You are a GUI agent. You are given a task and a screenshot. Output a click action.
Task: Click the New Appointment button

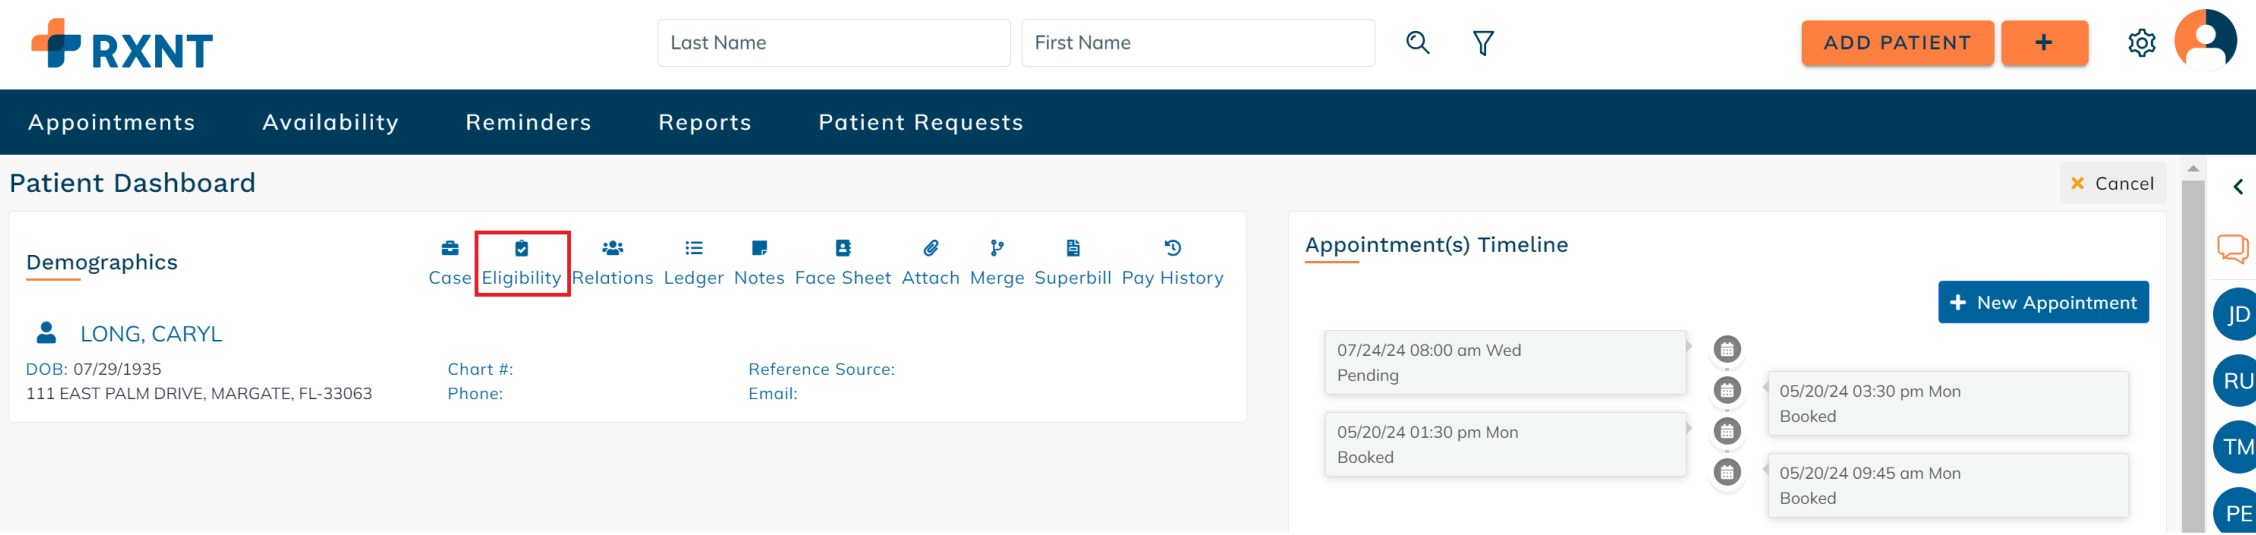[2043, 302]
